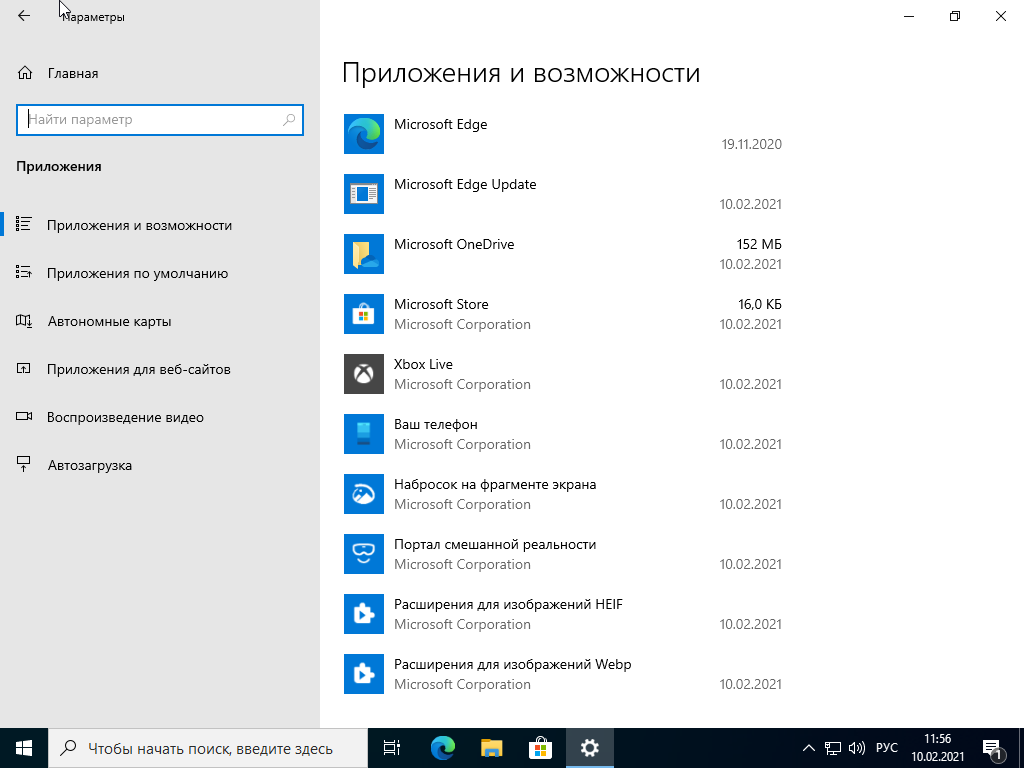This screenshot has height=768, width=1024.
Task: Open Автономные карты section
Action: click(x=160, y=321)
